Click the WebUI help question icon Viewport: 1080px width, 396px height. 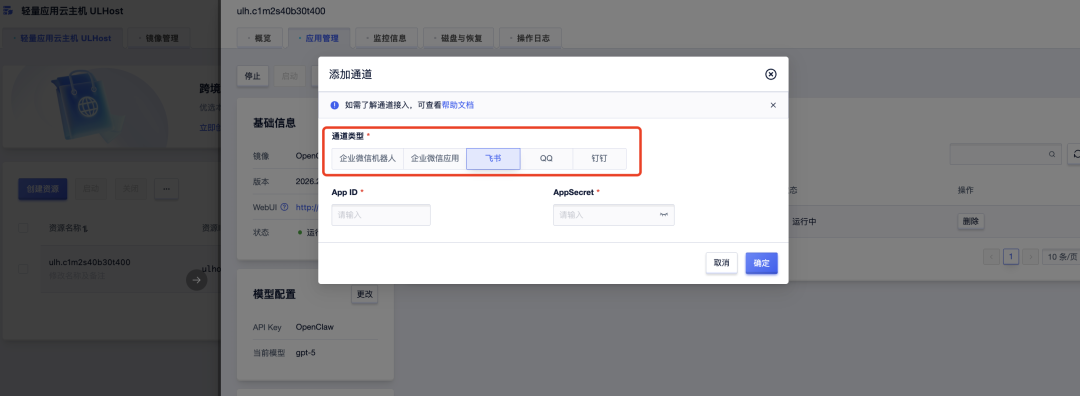(x=284, y=207)
